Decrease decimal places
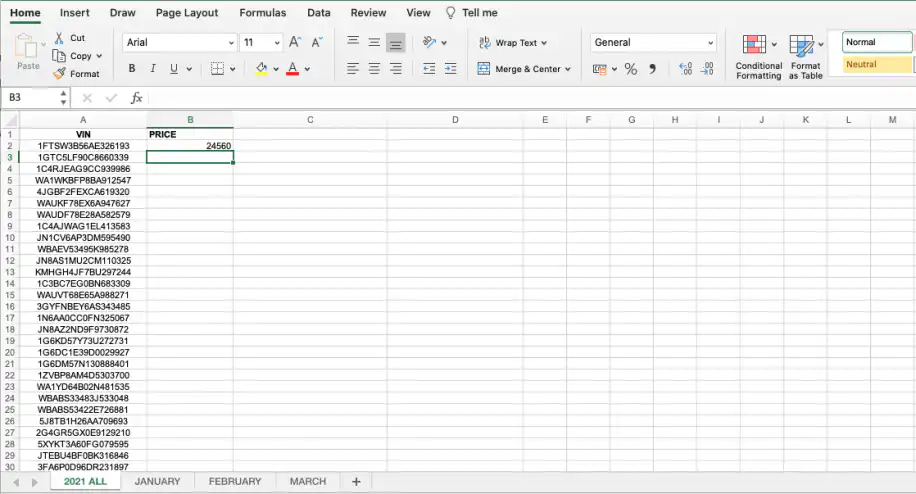Viewport: 916px width, 494px height. tap(707, 69)
